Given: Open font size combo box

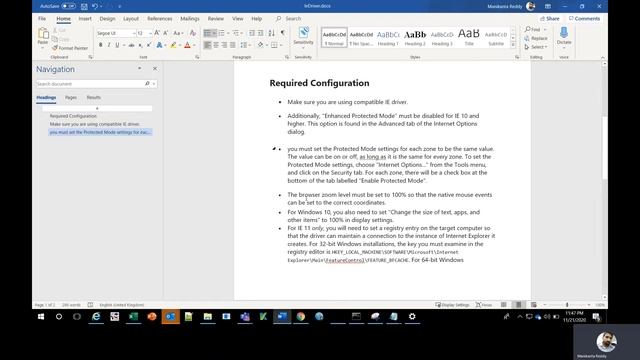Looking at the screenshot, I should coord(144,33).
